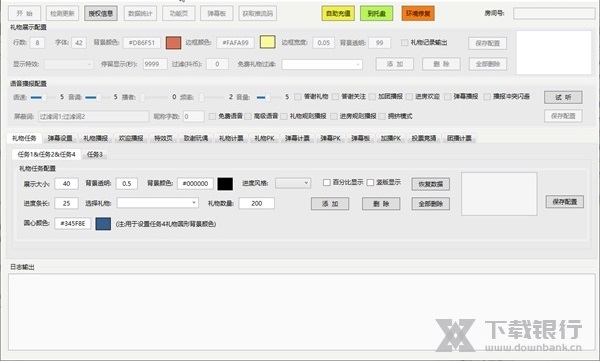The image size is (600, 363).
Task: Click the 礼物数量 field showing 200
Action: click(x=257, y=203)
